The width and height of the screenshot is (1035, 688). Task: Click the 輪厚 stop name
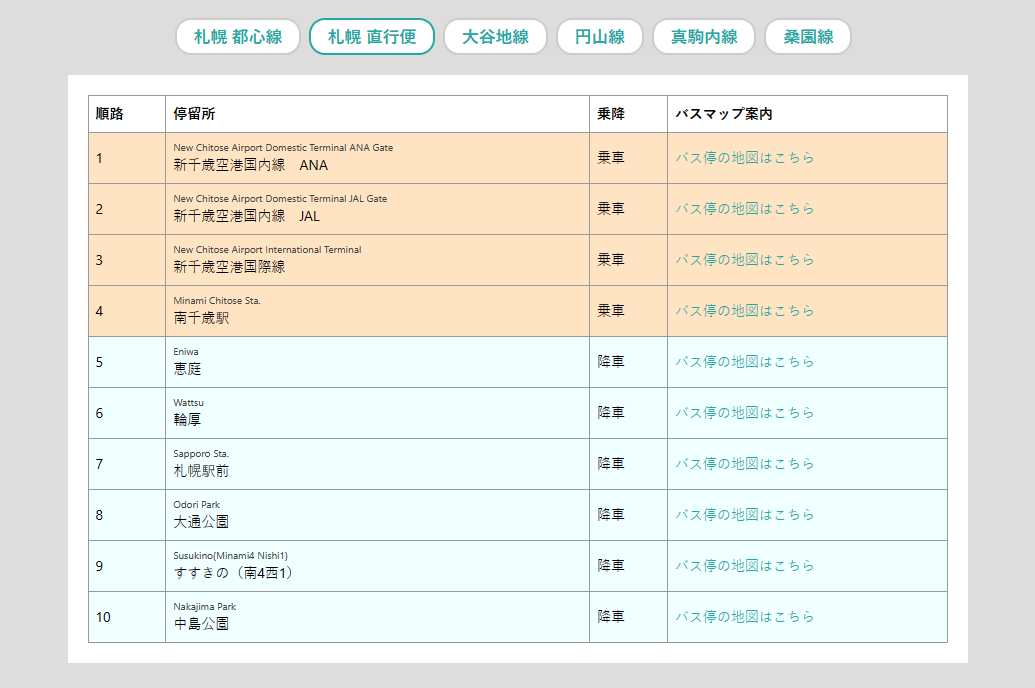click(187, 420)
